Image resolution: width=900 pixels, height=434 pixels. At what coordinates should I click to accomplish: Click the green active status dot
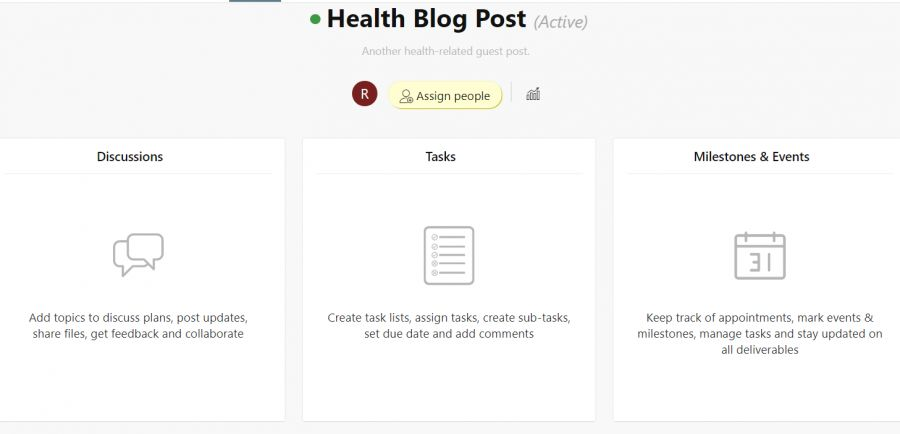315,19
